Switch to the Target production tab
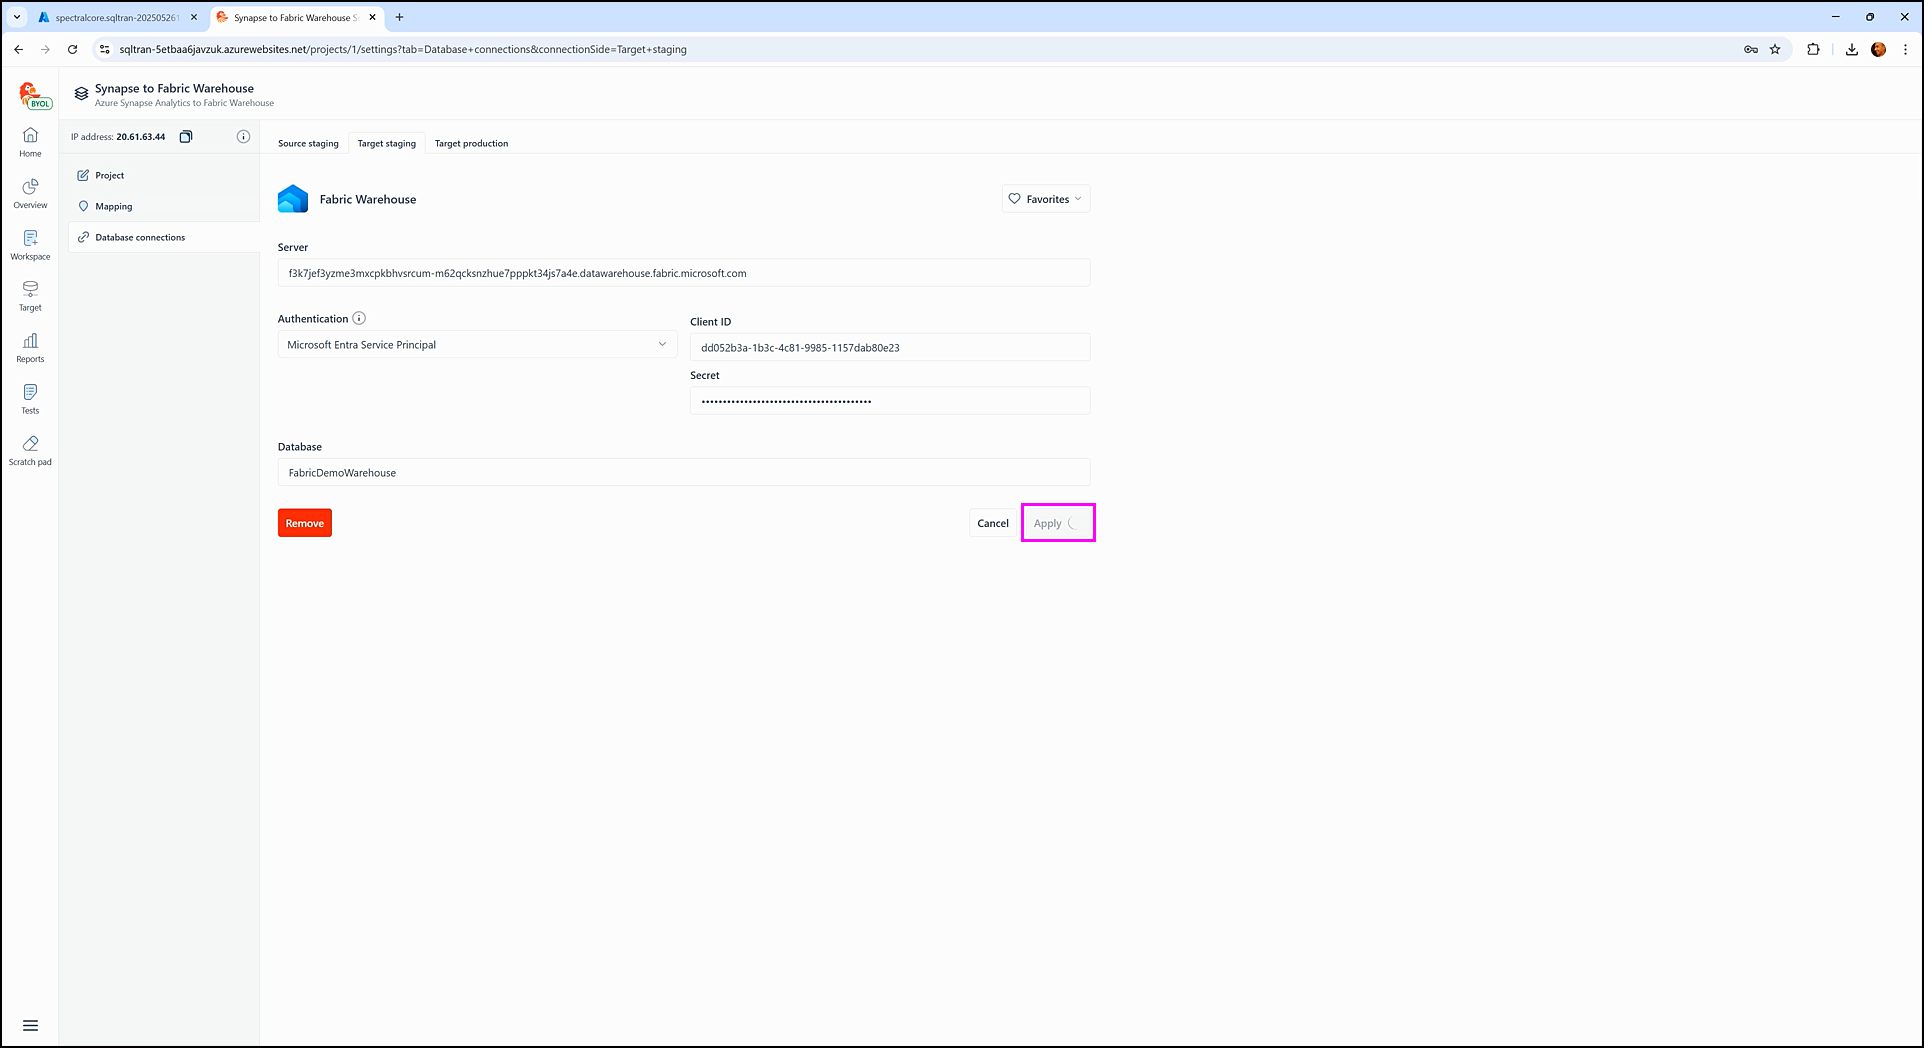Image resolution: width=1924 pixels, height=1048 pixels. [x=471, y=144]
